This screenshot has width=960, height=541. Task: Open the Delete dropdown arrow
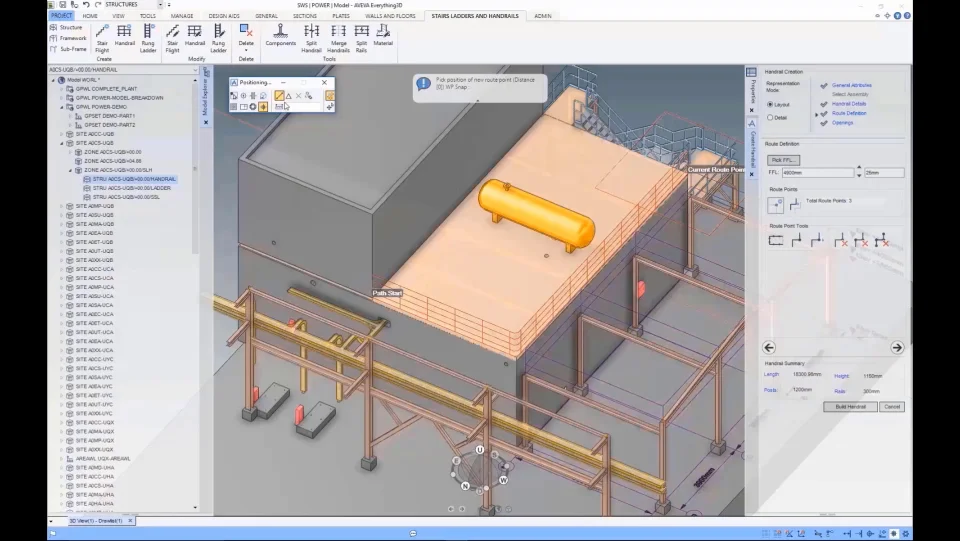pos(246,50)
